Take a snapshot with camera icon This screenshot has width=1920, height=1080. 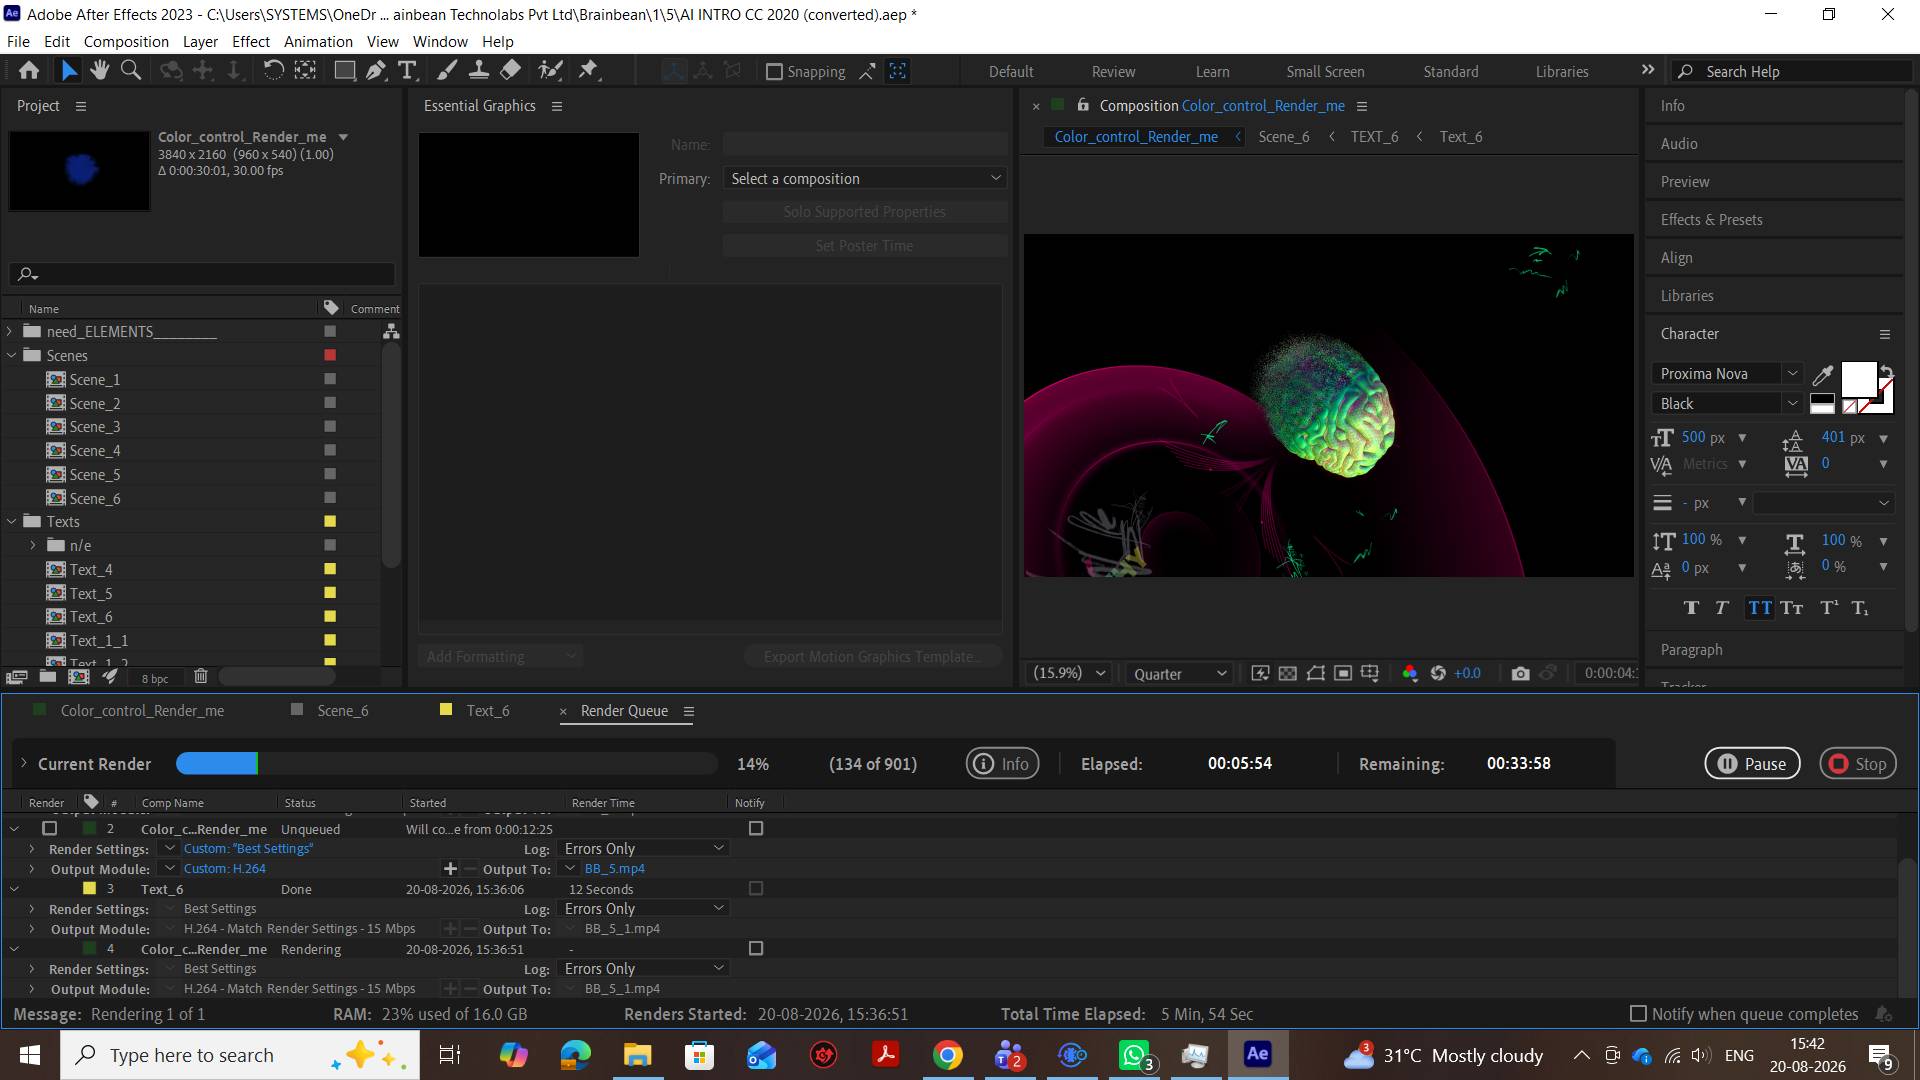[1520, 673]
